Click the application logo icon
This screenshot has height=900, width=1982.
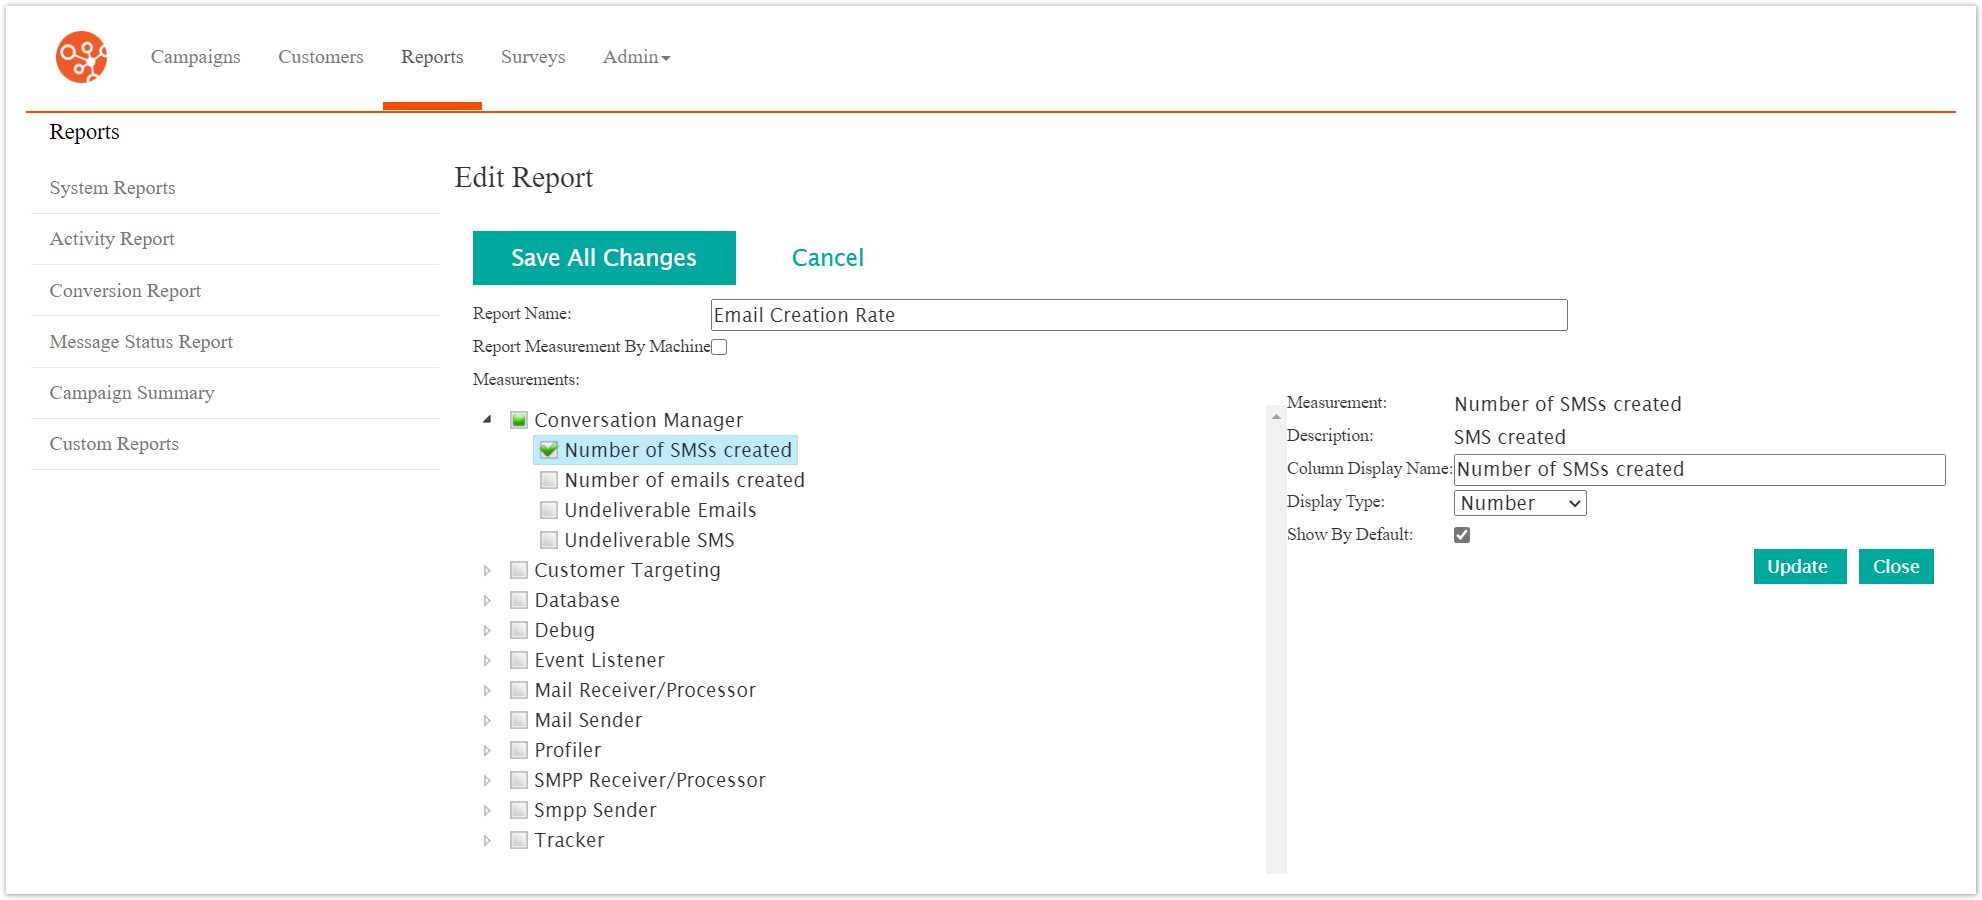(x=80, y=57)
